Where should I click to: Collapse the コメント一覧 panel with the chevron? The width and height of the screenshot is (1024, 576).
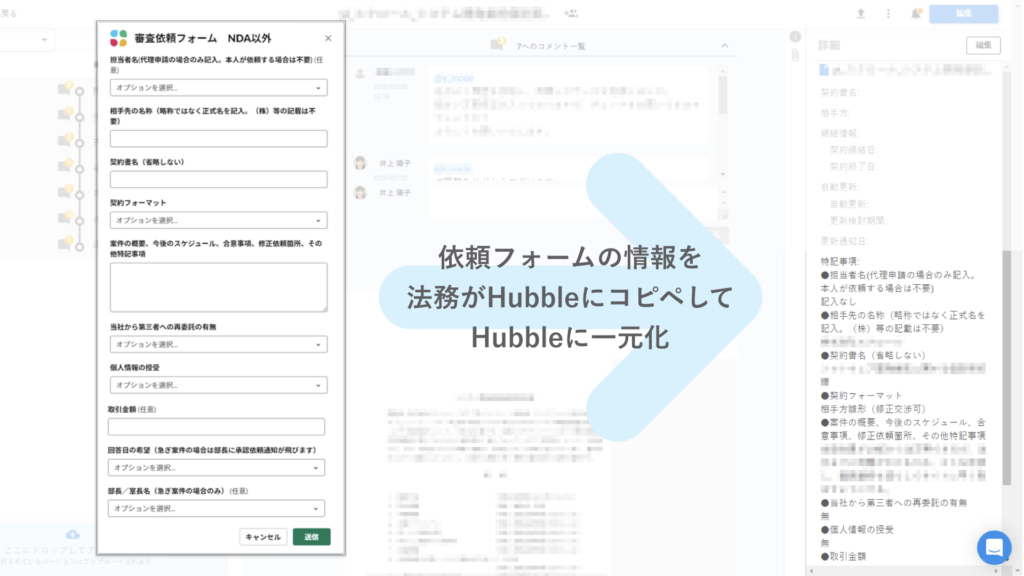pyautogui.click(x=724, y=46)
